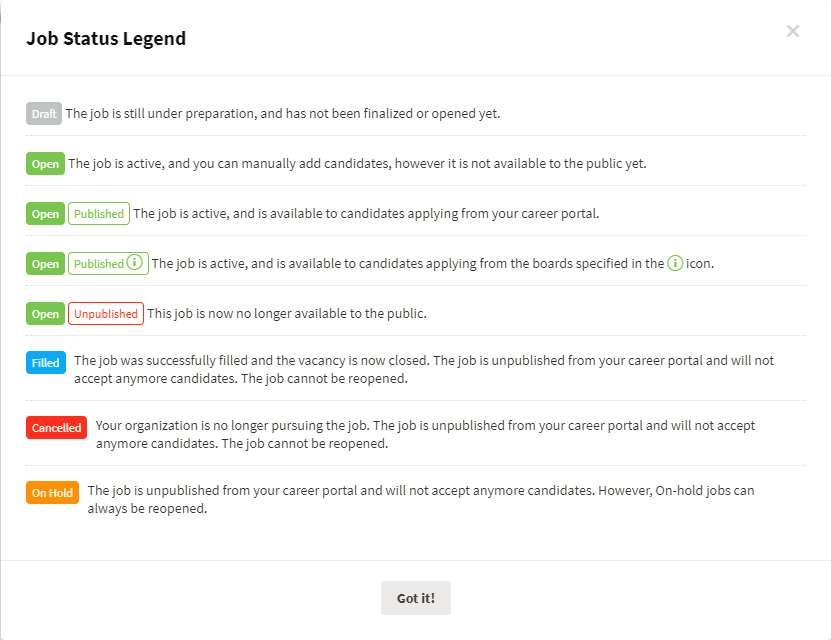Click the On Hold description about reopening

point(421,499)
